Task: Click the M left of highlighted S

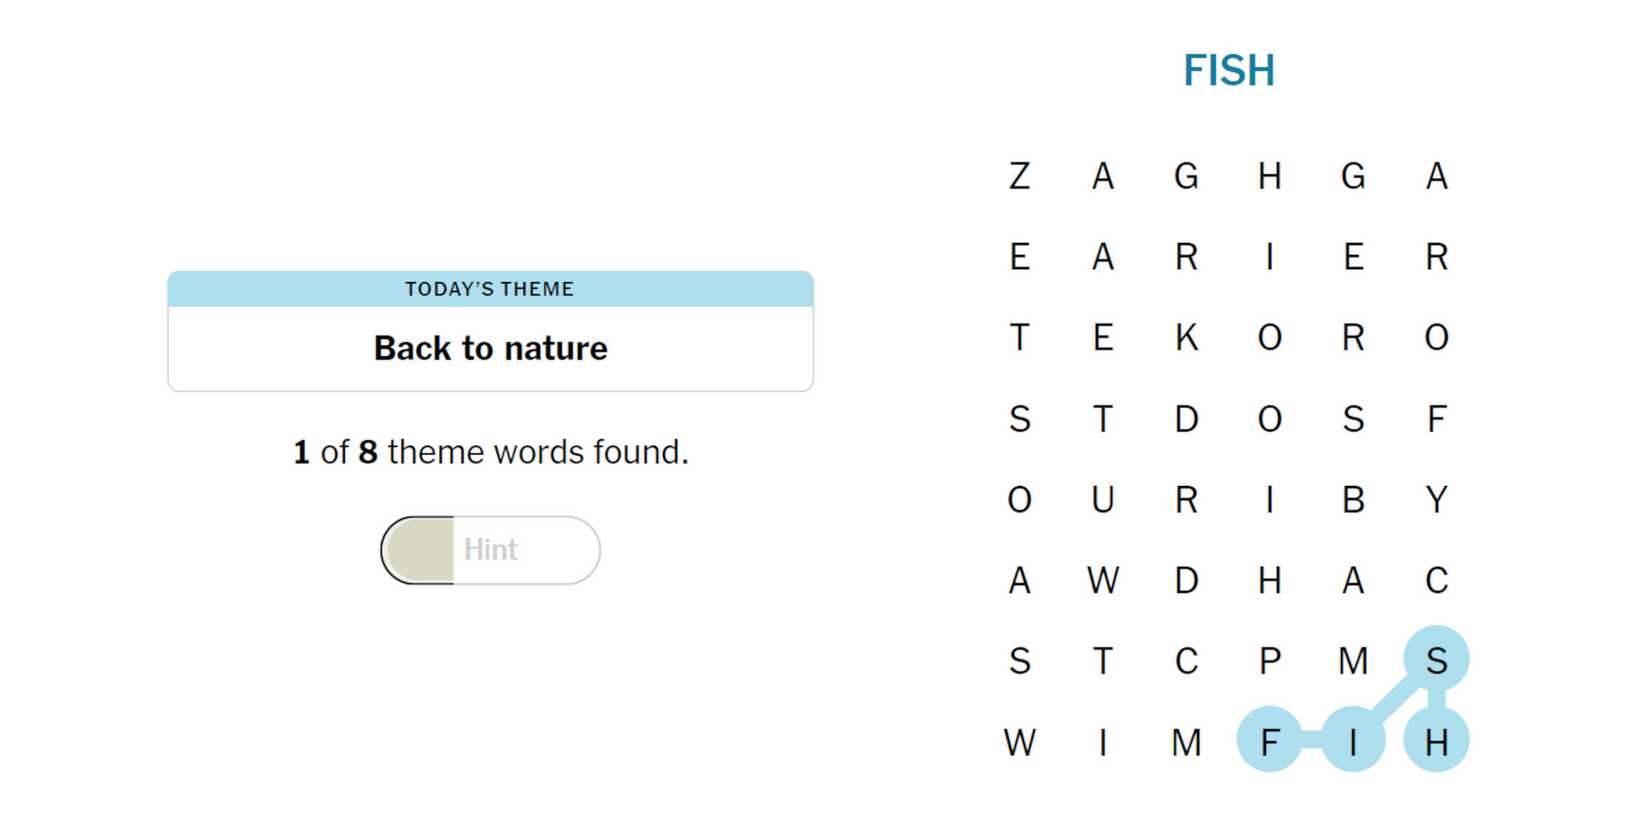Action: pyautogui.click(x=1353, y=661)
